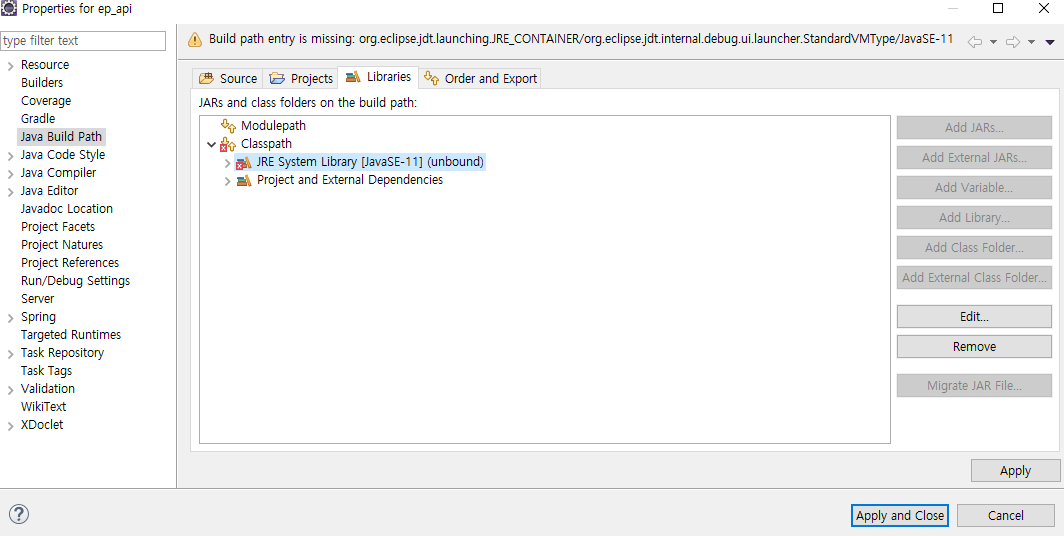
Task: Click the Modulepath icon
Action: (x=229, y=126)
